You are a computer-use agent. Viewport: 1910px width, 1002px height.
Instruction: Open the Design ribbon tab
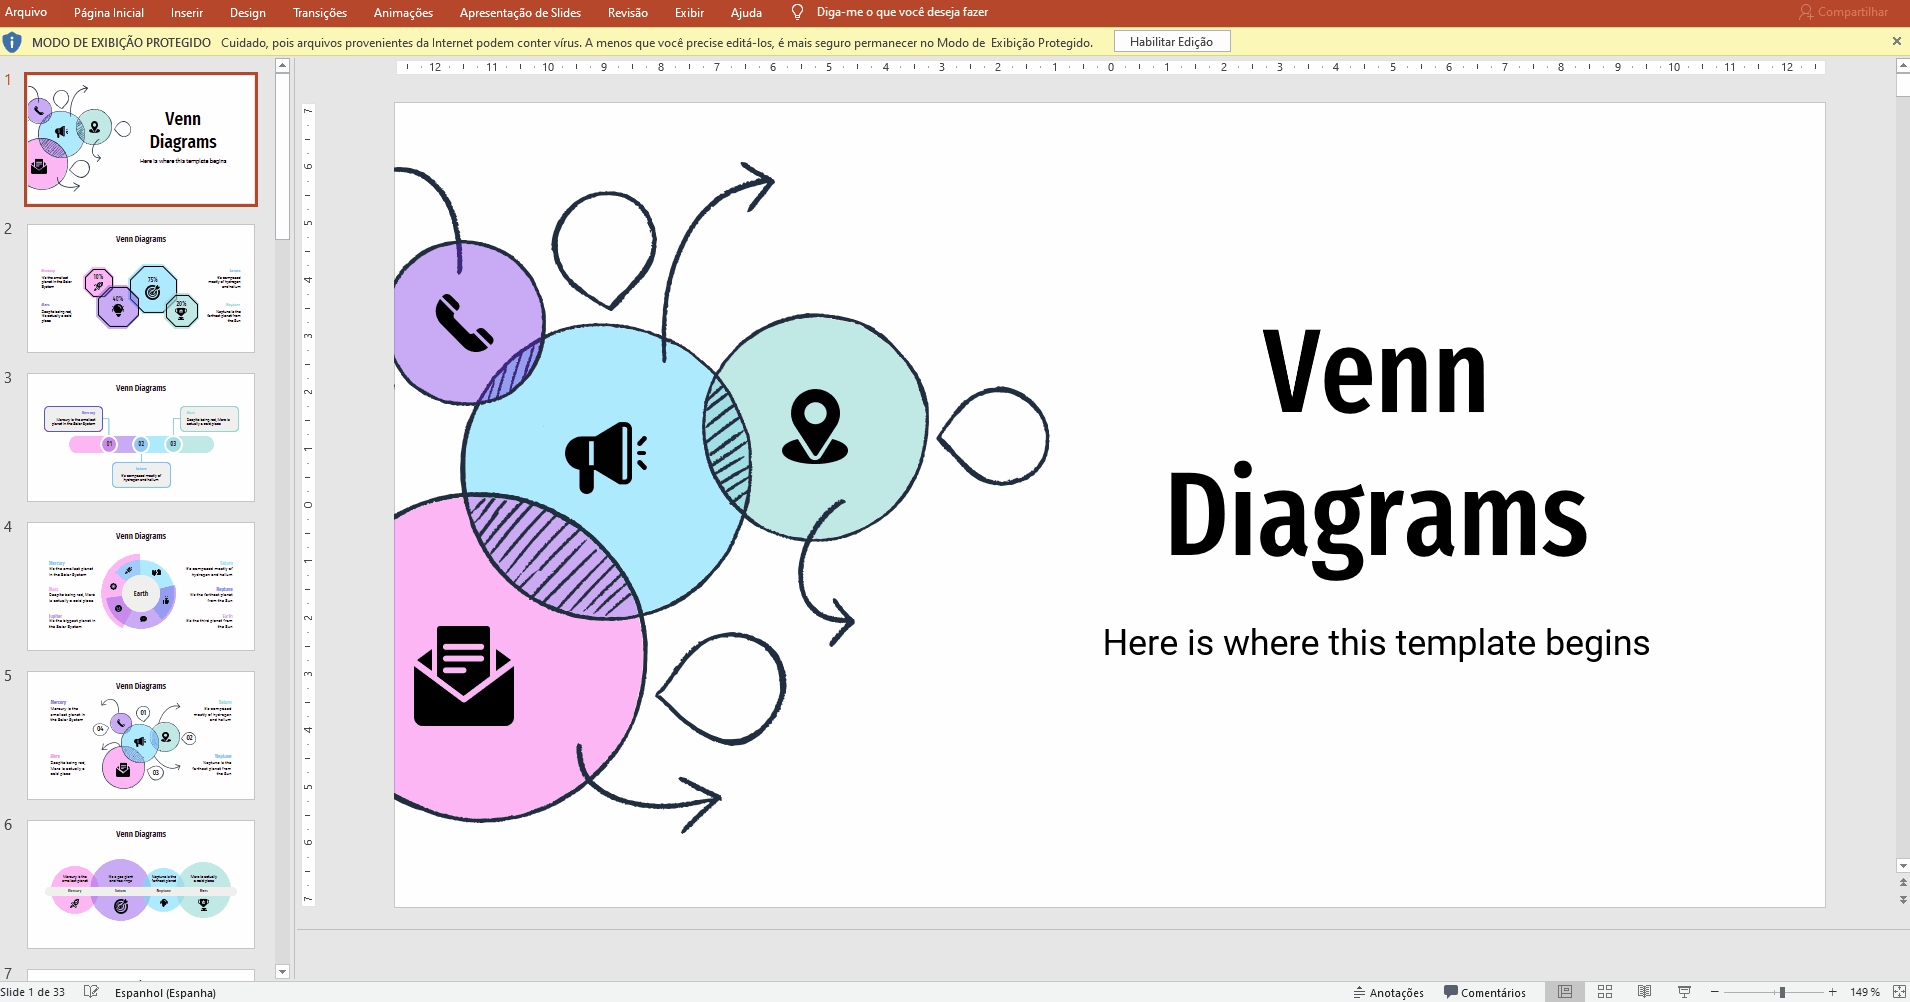[x=248, y=13]
